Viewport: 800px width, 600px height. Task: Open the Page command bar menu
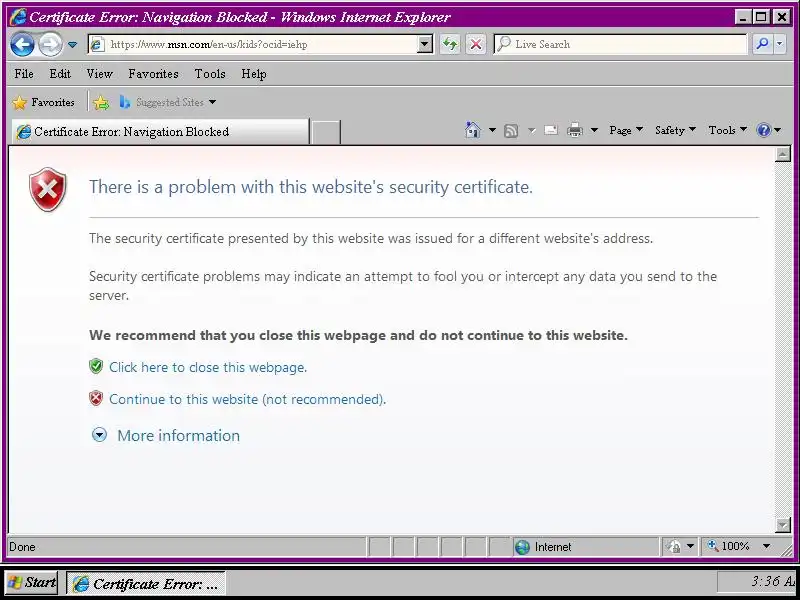(x=626, y=130)
